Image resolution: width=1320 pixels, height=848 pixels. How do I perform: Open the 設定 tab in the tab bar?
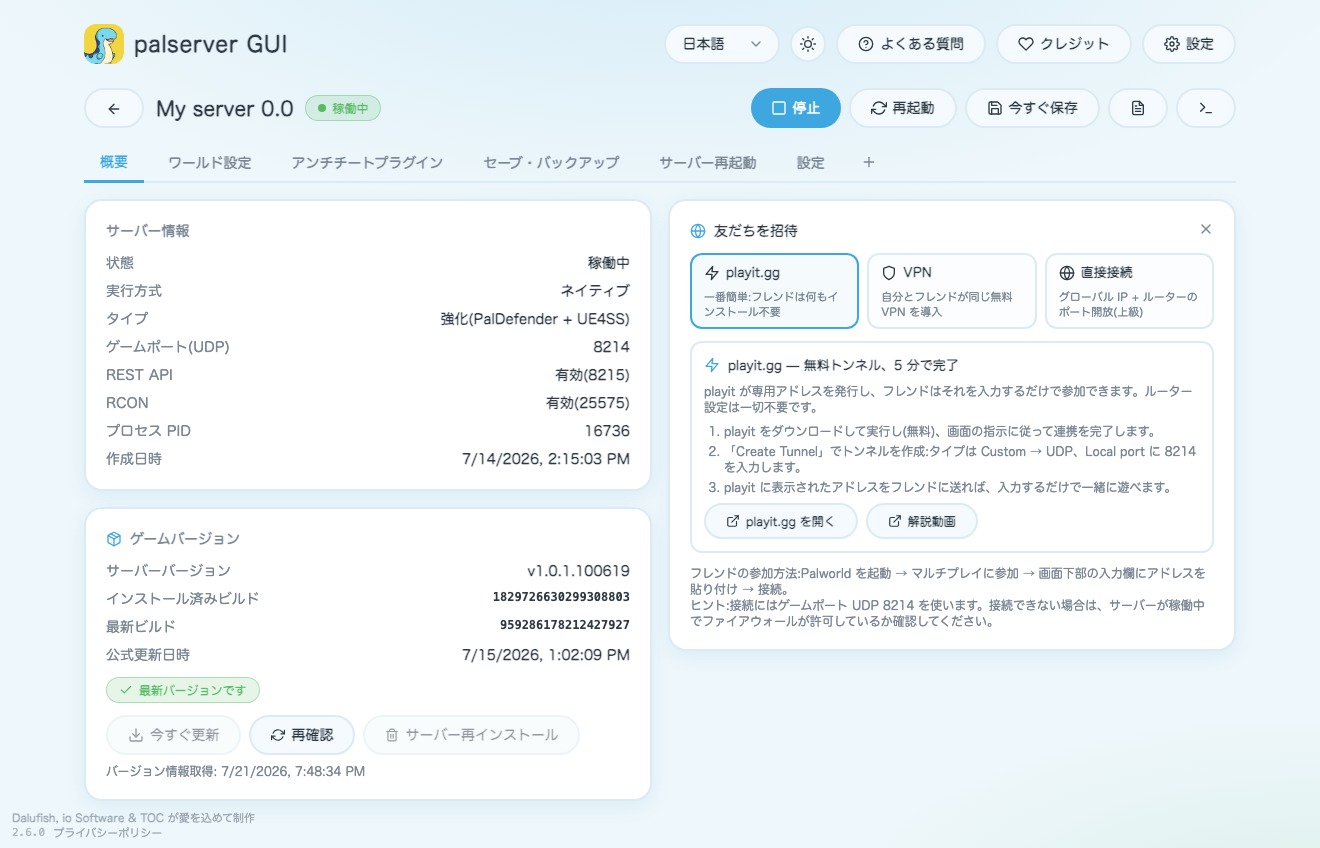pos(811,162)
